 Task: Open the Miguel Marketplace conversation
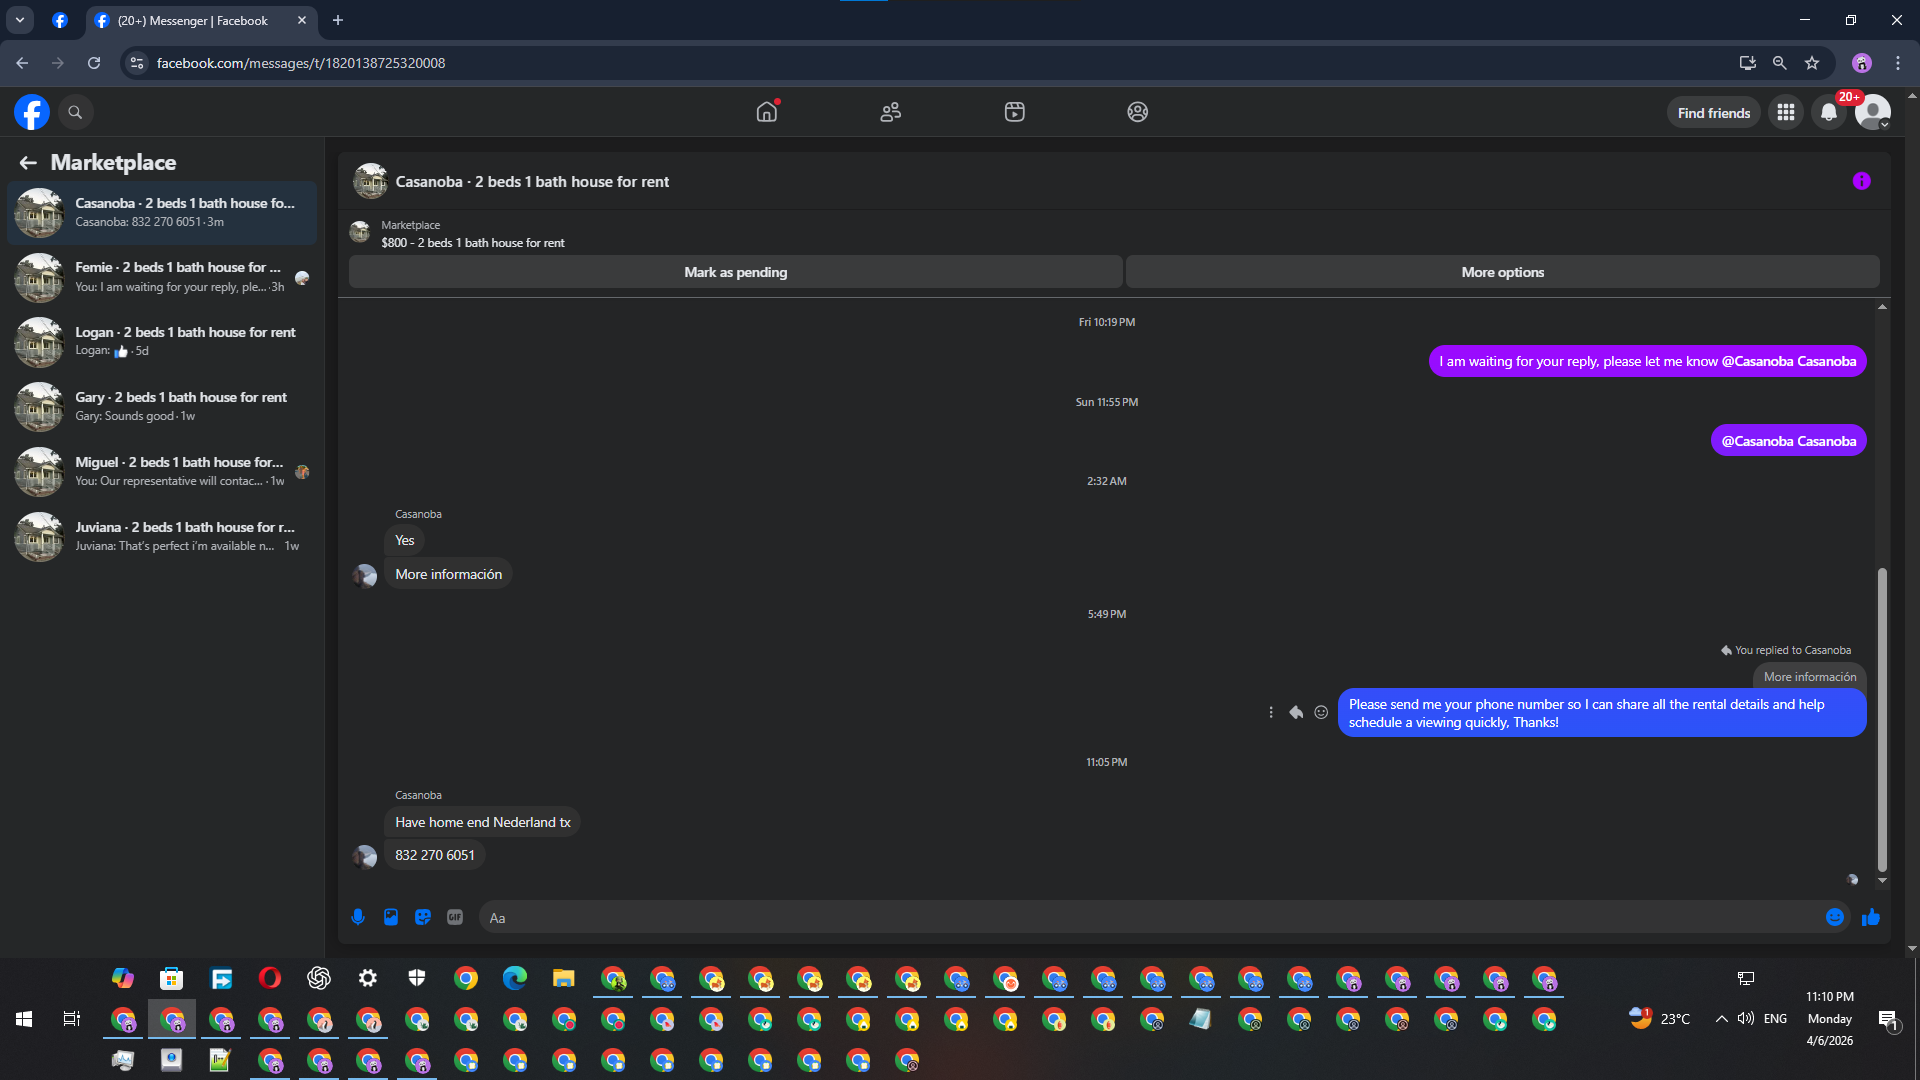(162, 472)
